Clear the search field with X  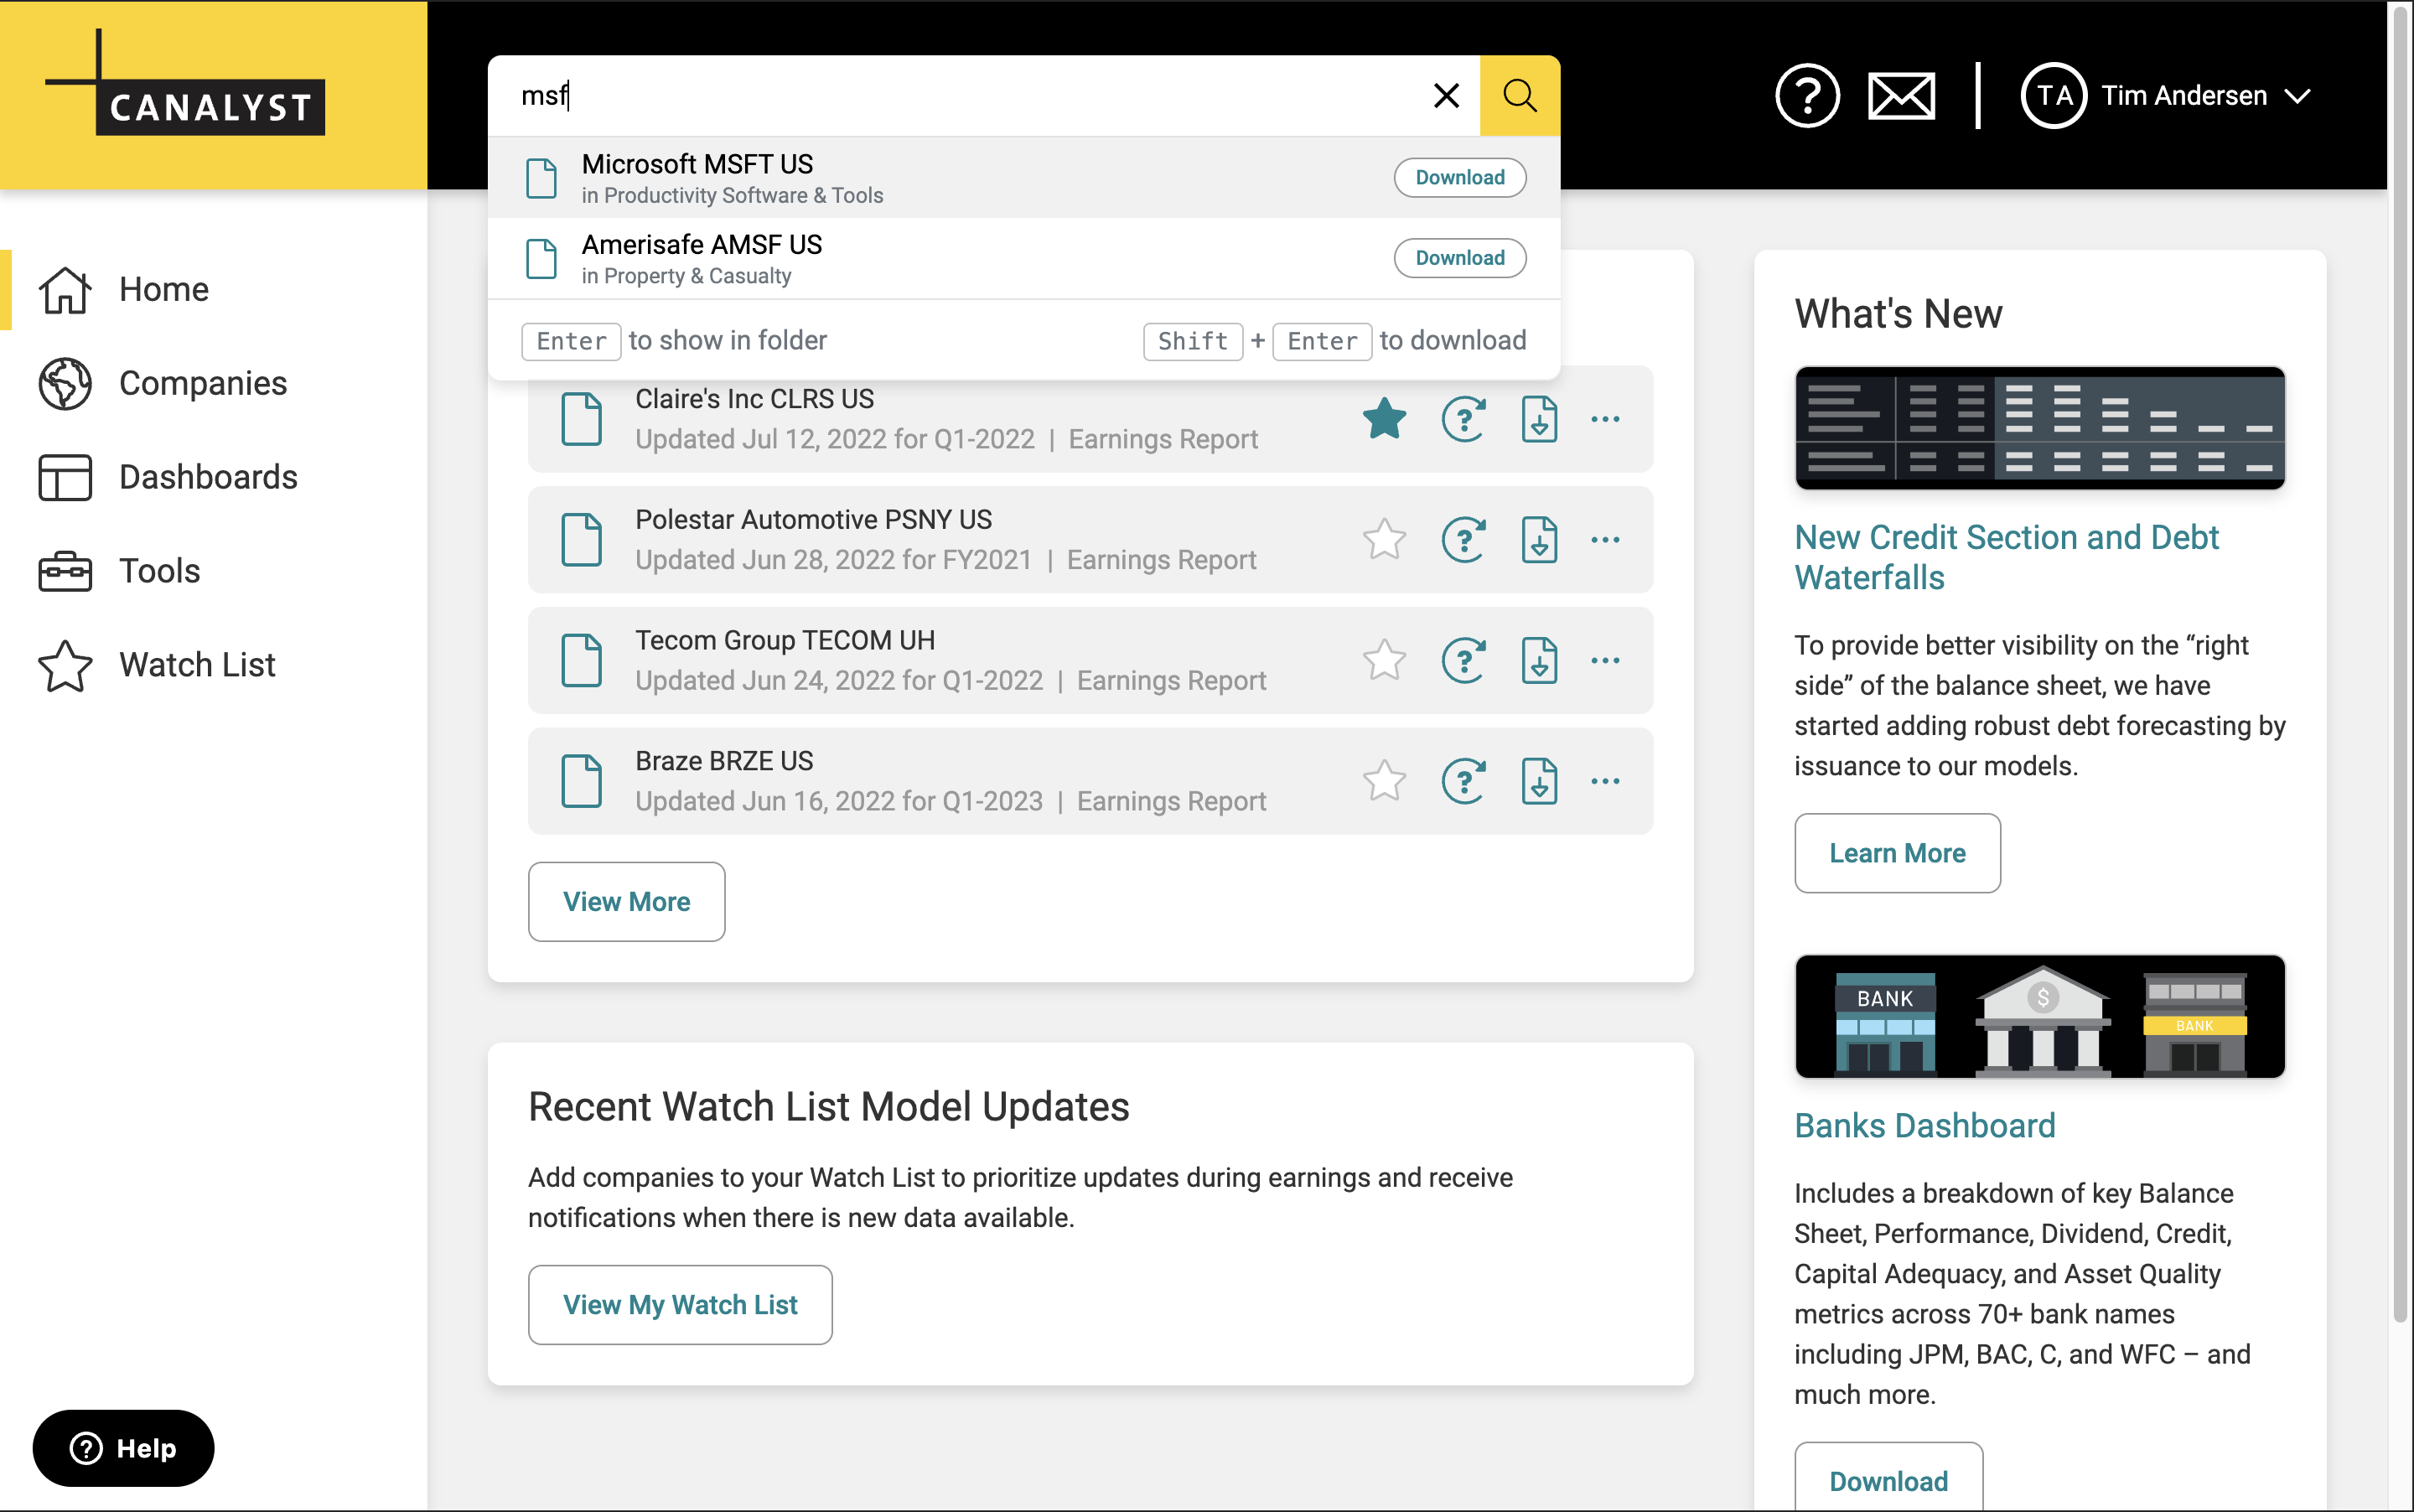click(1445, 96)
